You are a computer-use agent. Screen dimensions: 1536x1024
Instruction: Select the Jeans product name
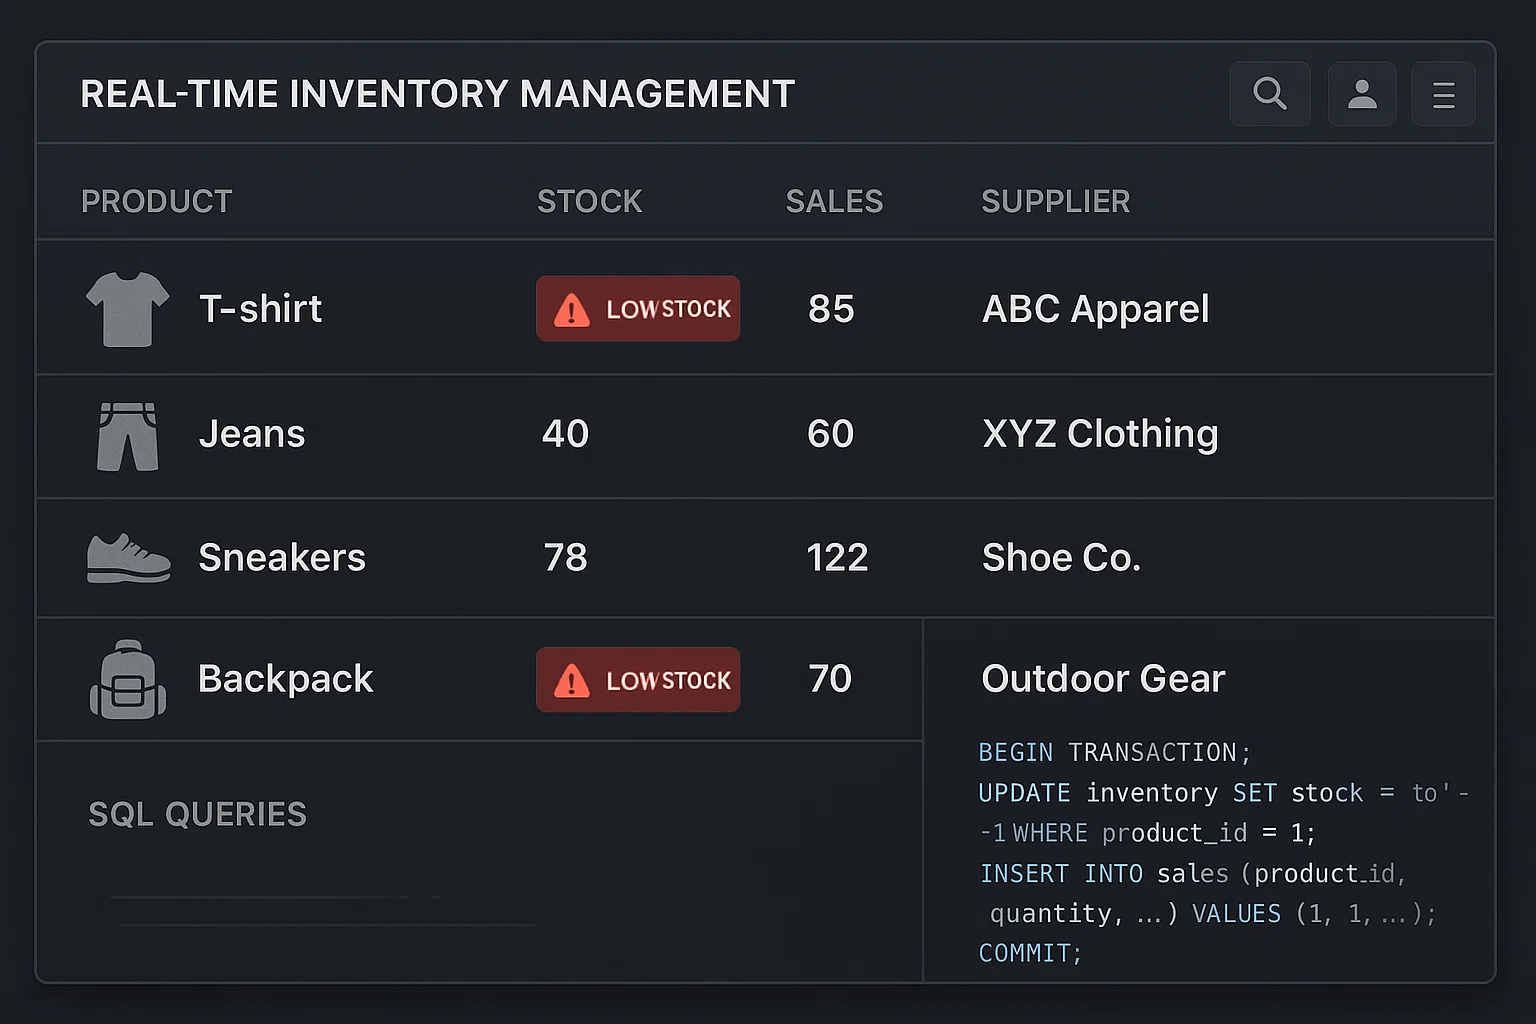252,434
